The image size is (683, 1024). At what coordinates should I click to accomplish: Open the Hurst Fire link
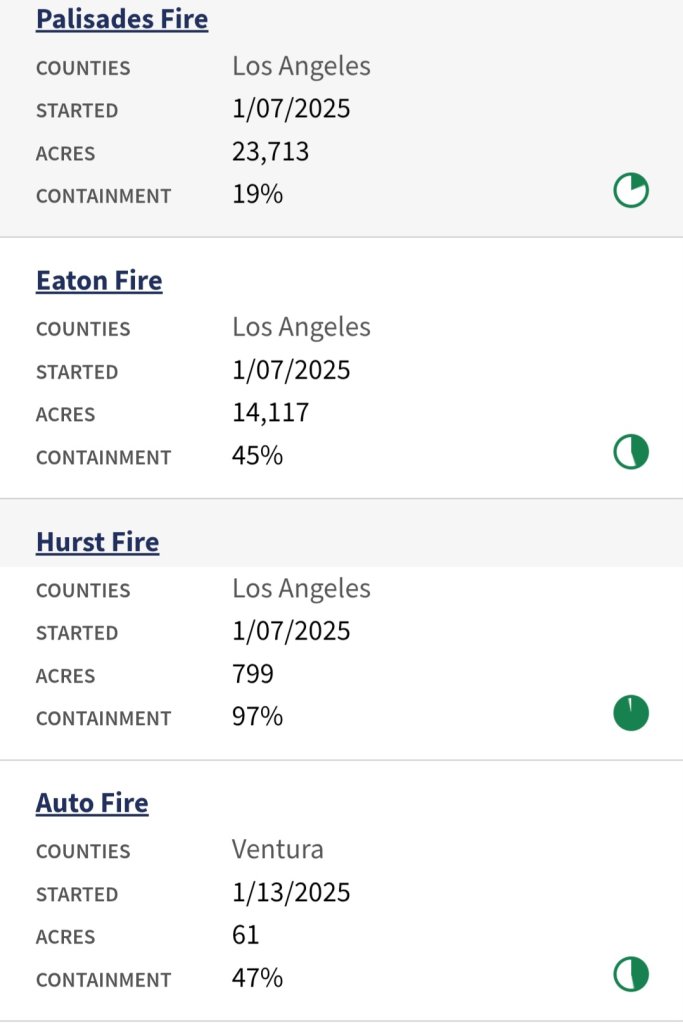pyautogui.click(x=97, y=542)
